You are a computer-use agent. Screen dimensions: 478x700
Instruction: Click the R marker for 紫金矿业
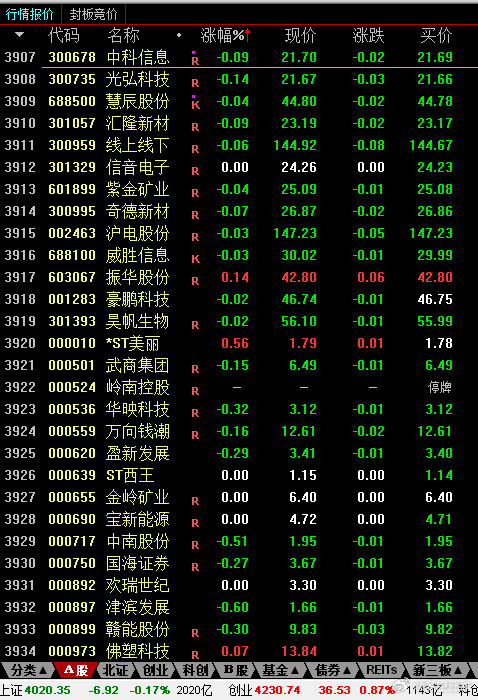point(195,193)
